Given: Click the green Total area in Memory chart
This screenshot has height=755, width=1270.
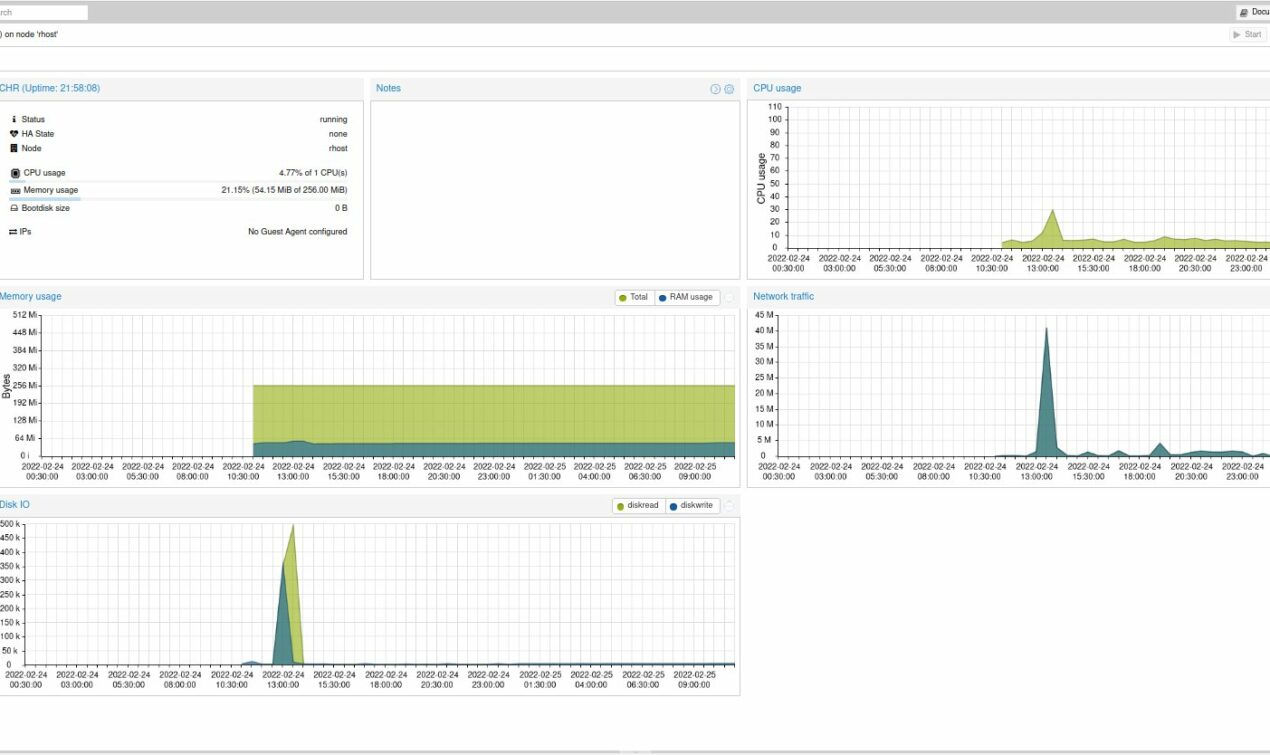Looking at the screenshot, I should [x=493, y=413].
